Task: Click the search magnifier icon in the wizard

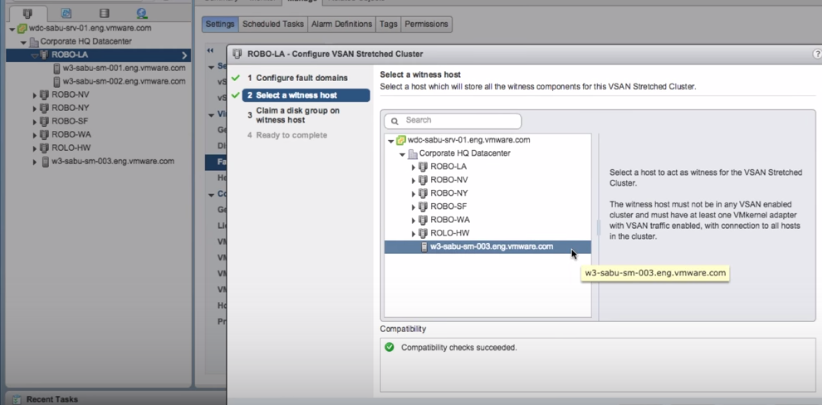Action: point(395,121)
